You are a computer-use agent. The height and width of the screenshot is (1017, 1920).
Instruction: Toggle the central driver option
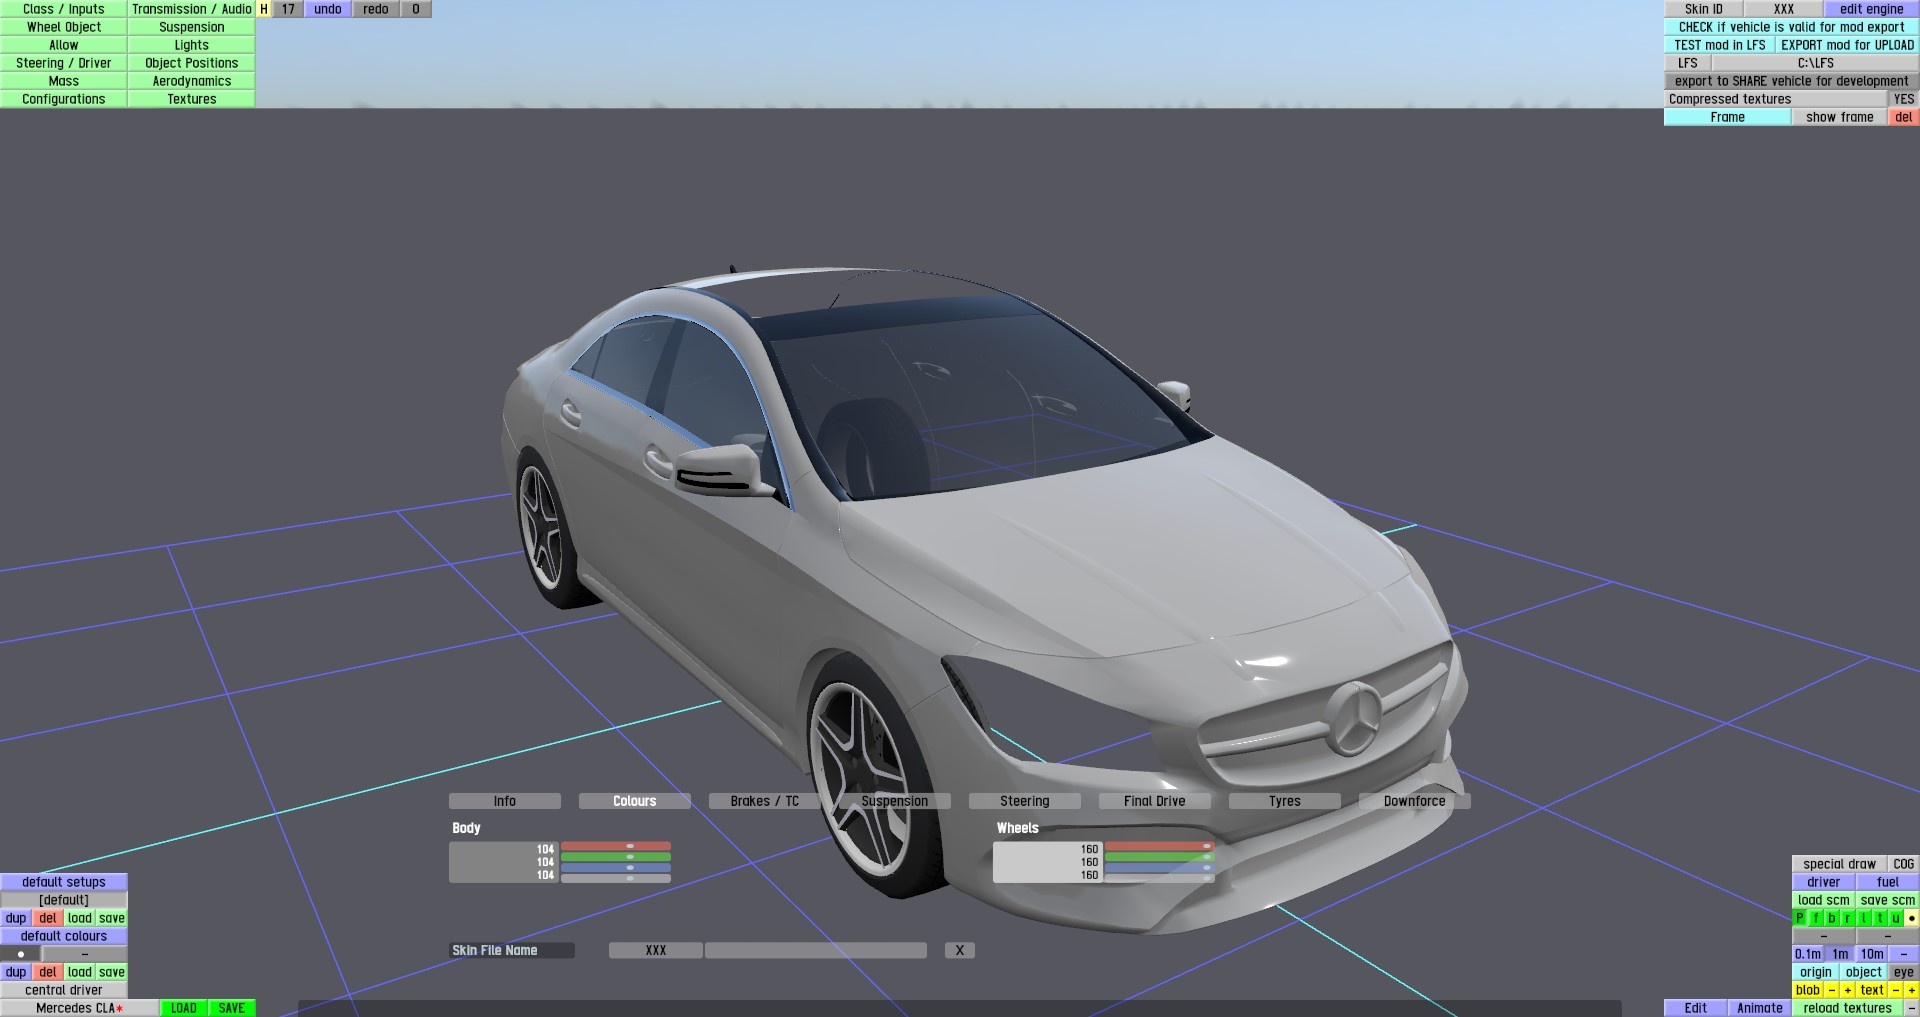pyautogui.click(x=64, y=990)
